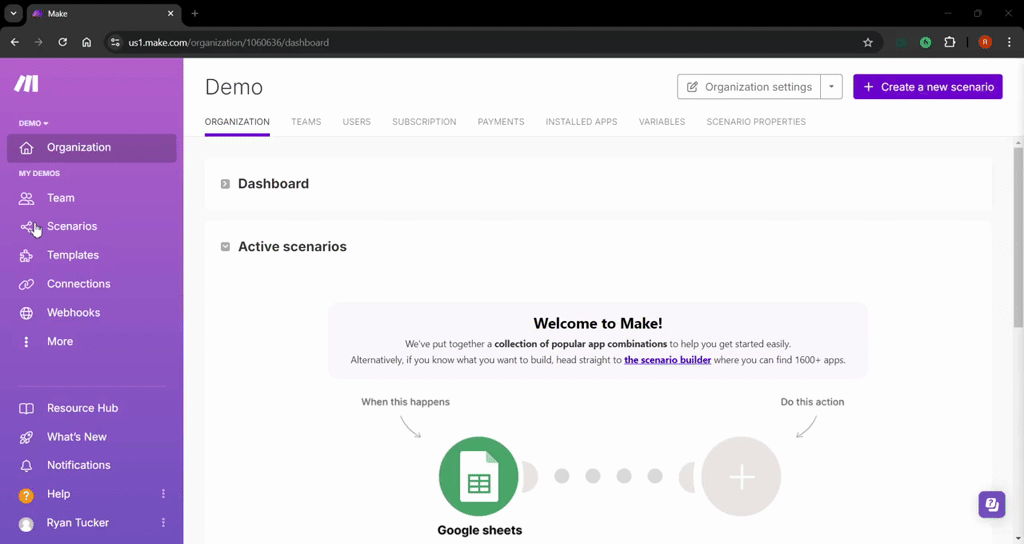Switch to the Subscription tab
The image size is (1024, 544).
[x=424, y=121]
